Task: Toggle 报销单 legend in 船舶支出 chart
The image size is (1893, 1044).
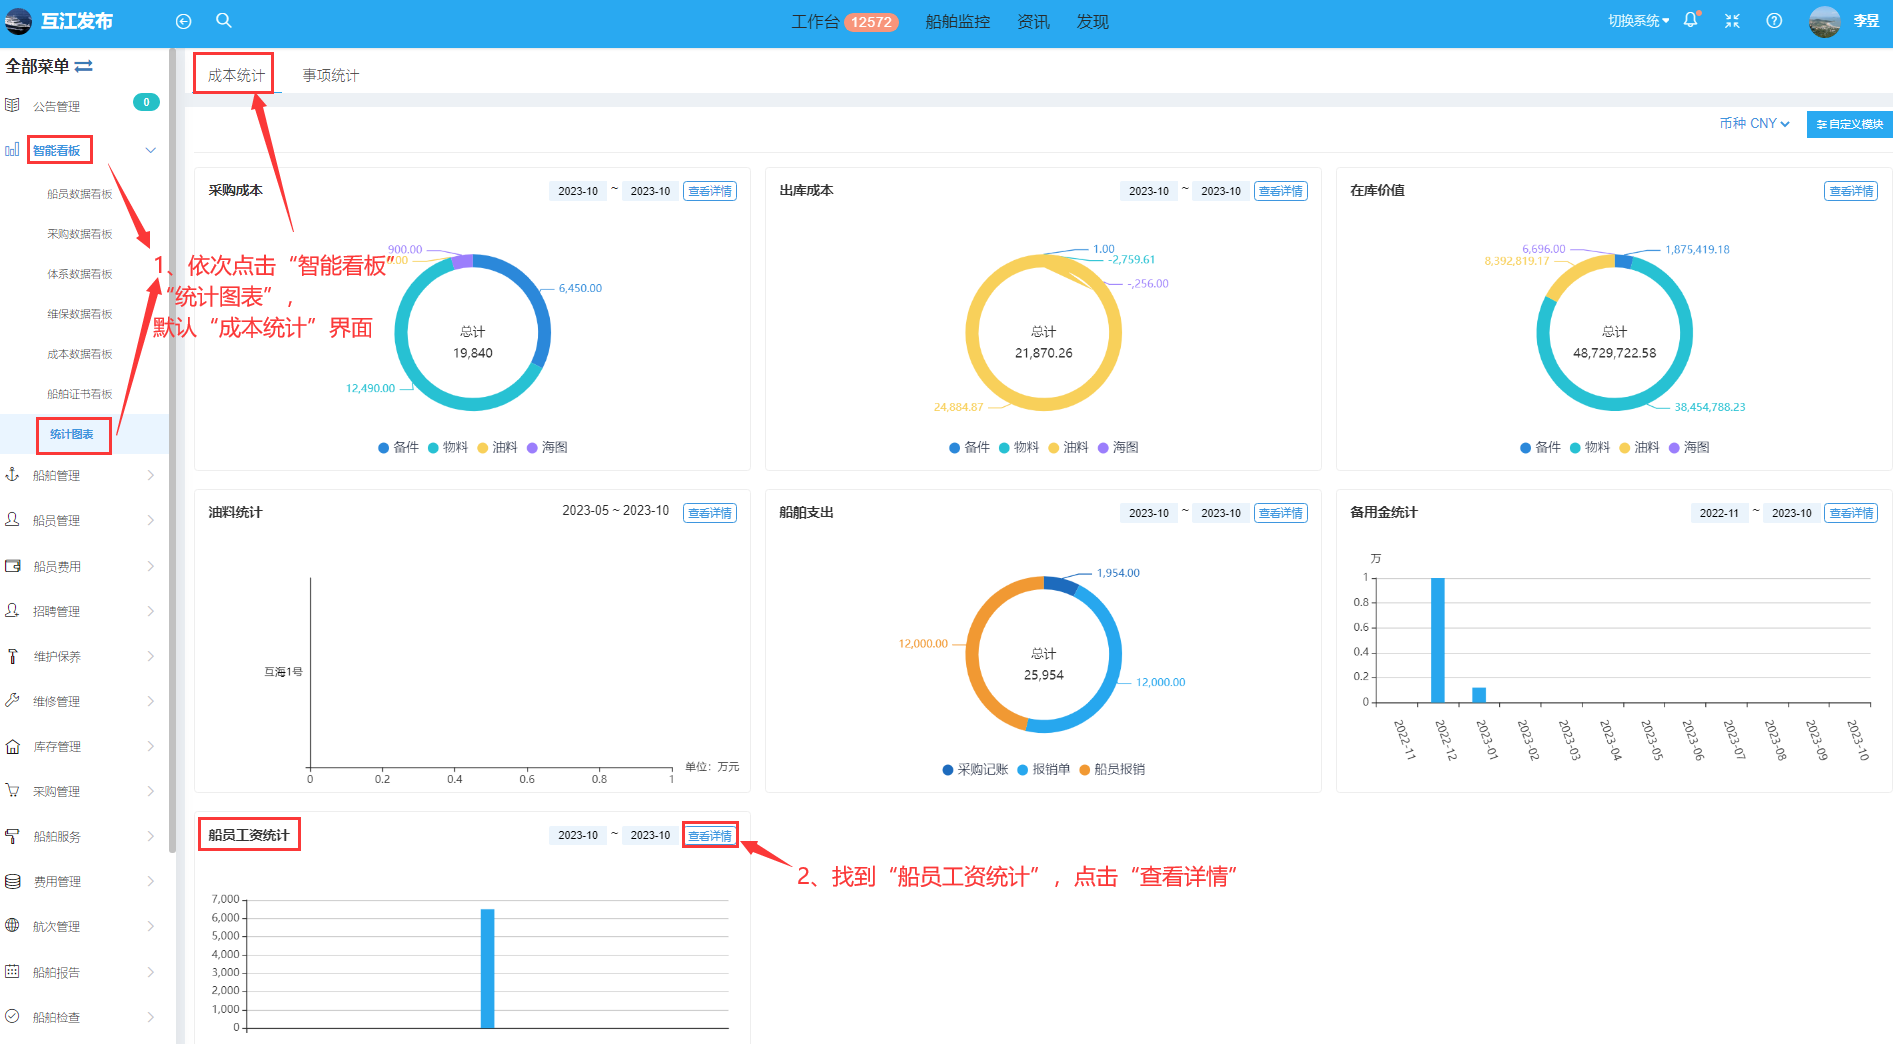Action: coord(1043,769)
